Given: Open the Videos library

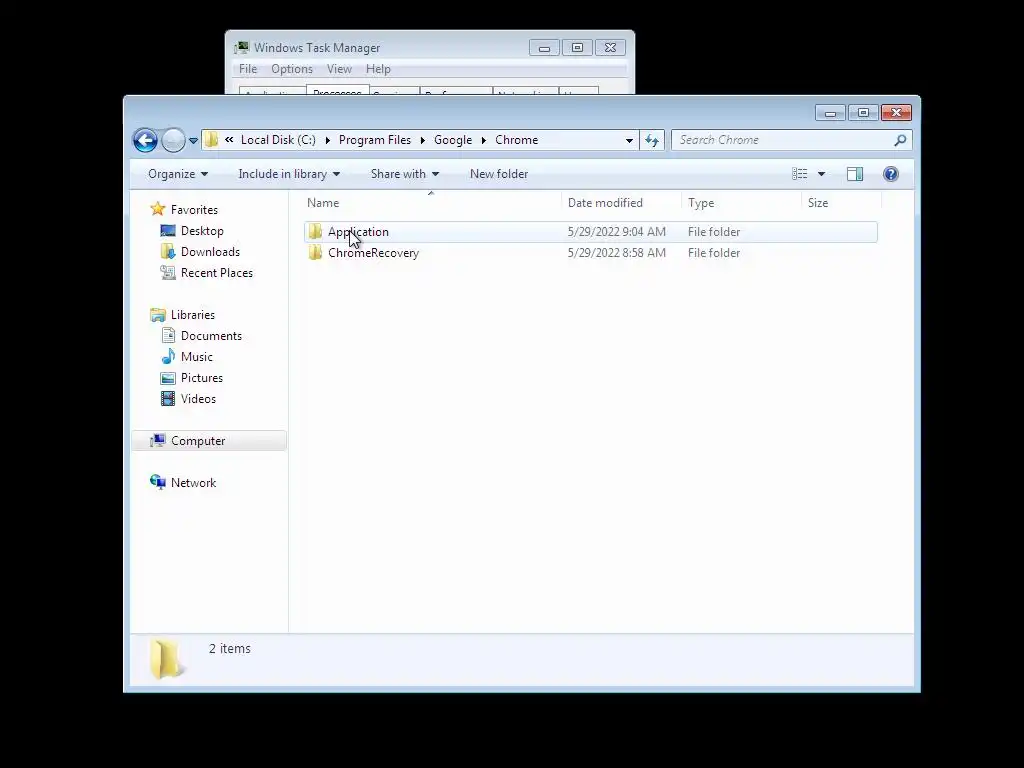Looking at the screenshot, I should pos(198,398).
